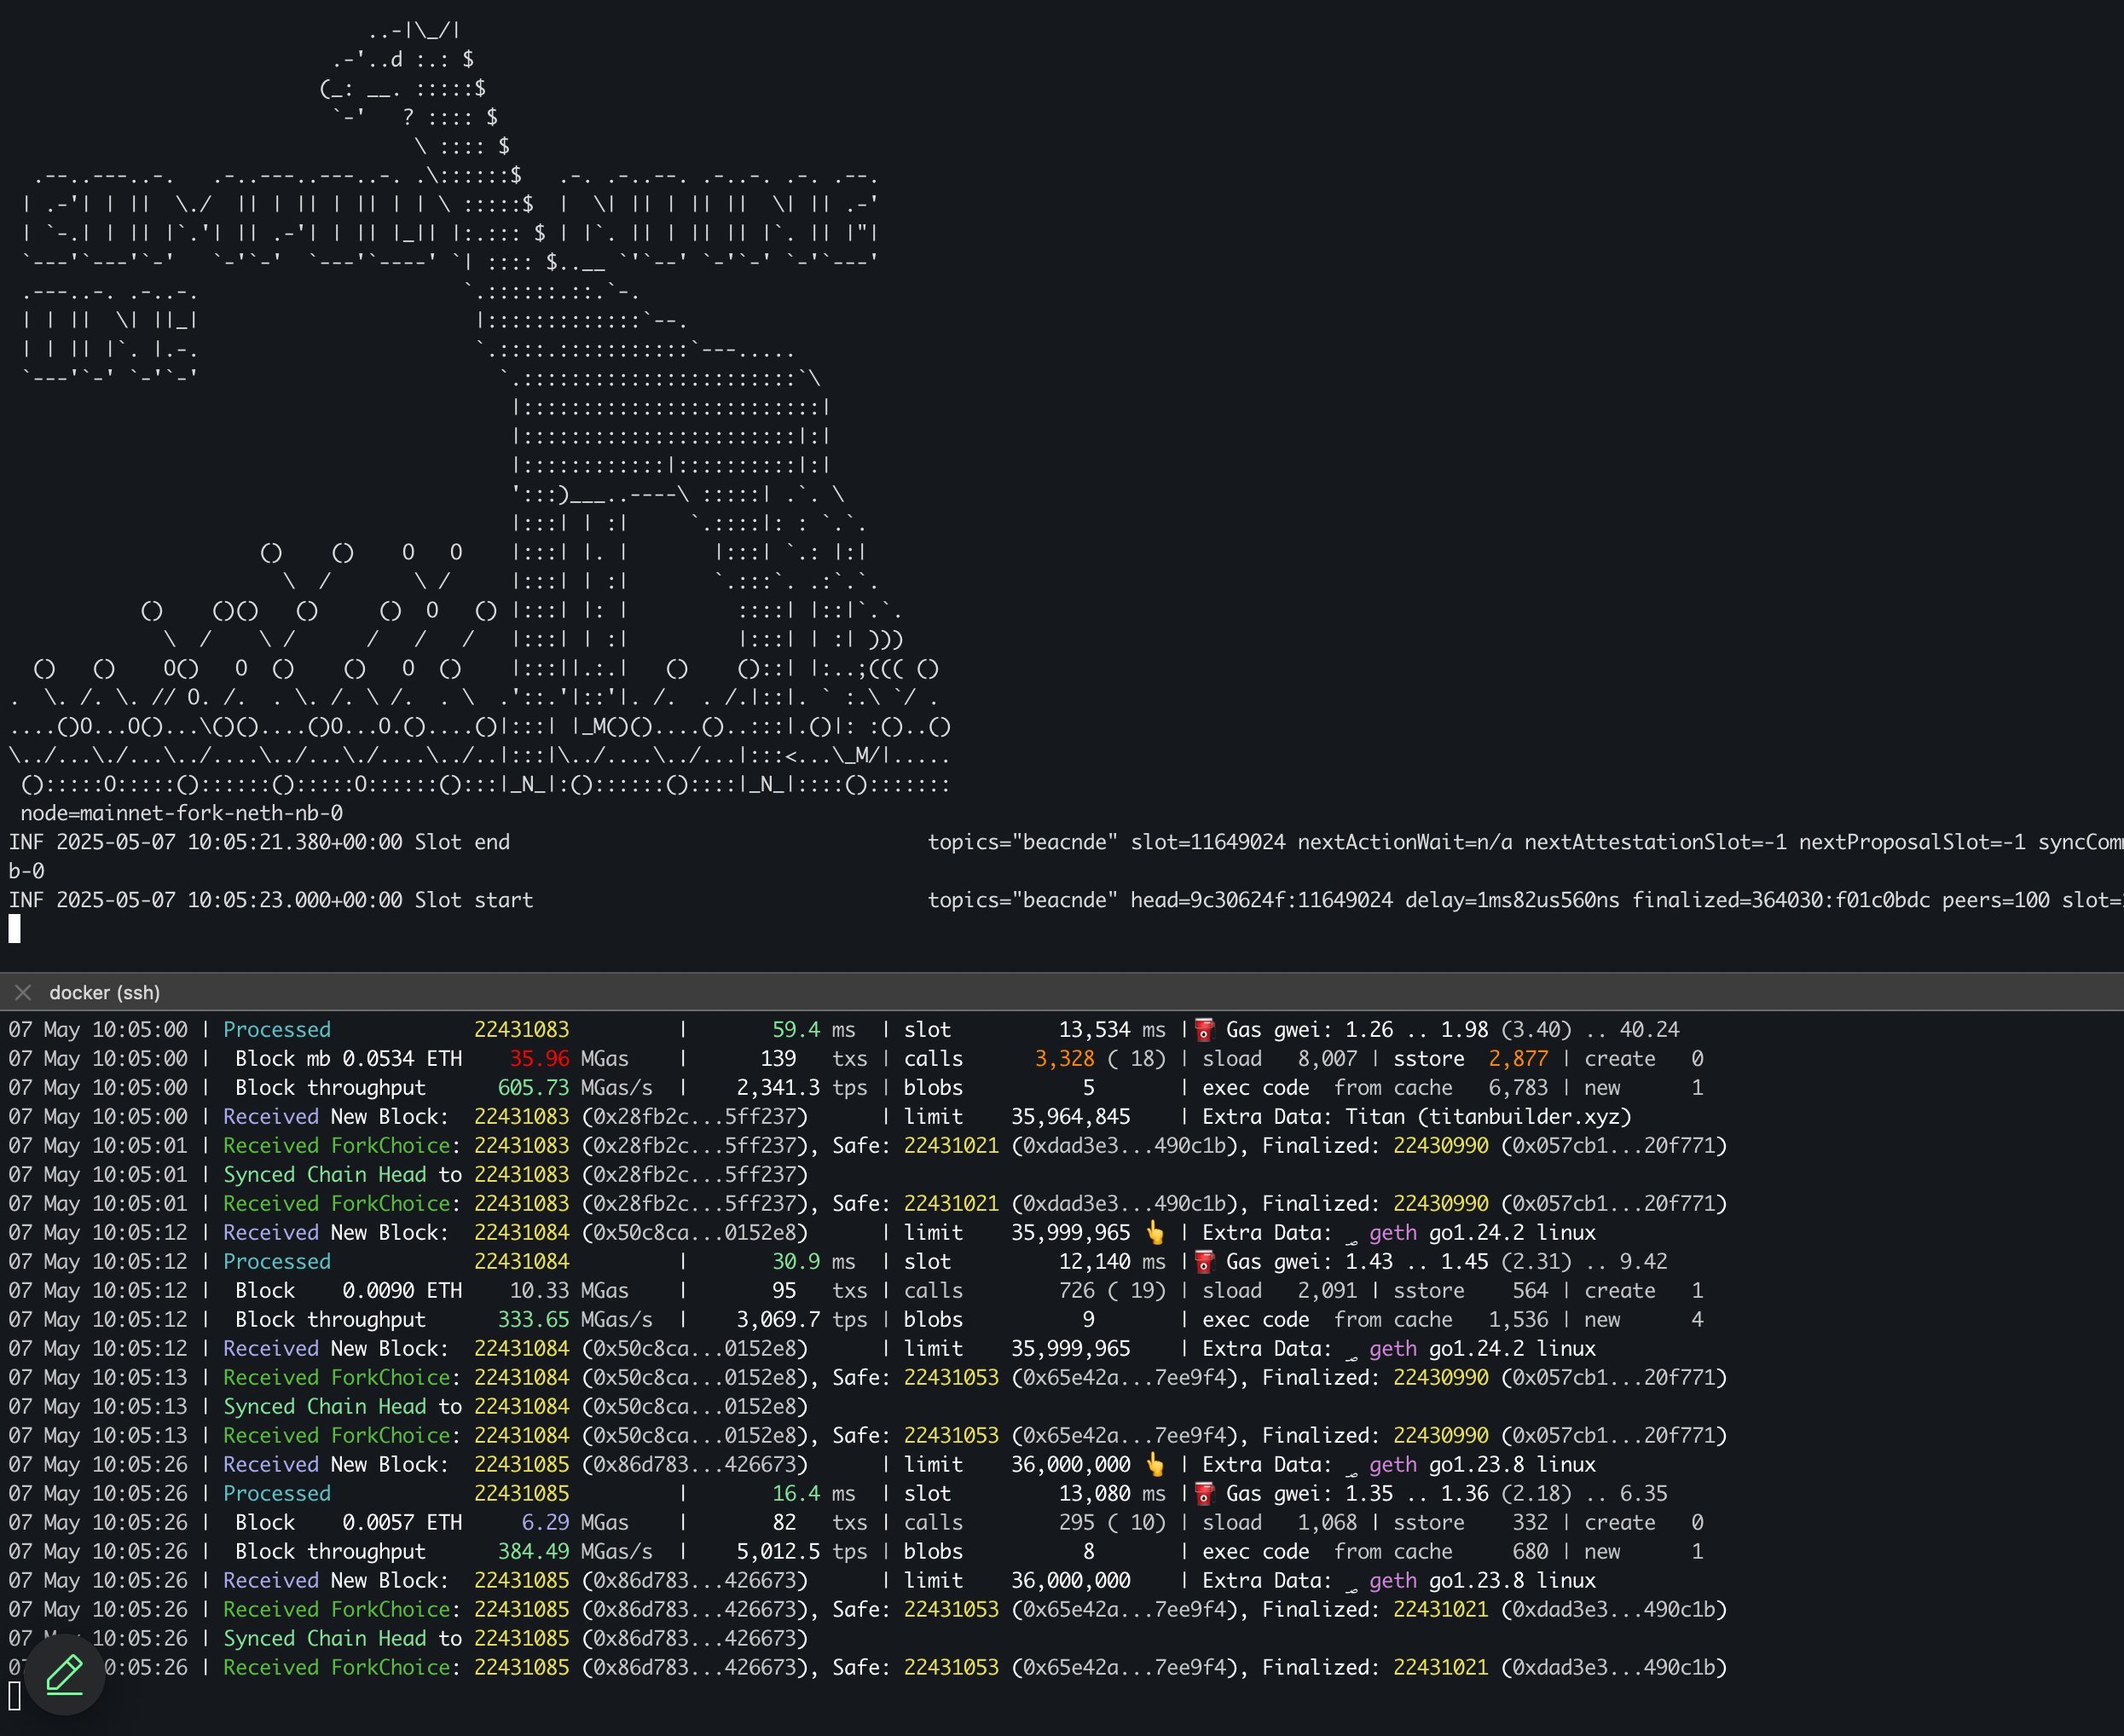Select nextAttestationSlot=-1 text
Screen dimensions: 2124x1736
1655,842
